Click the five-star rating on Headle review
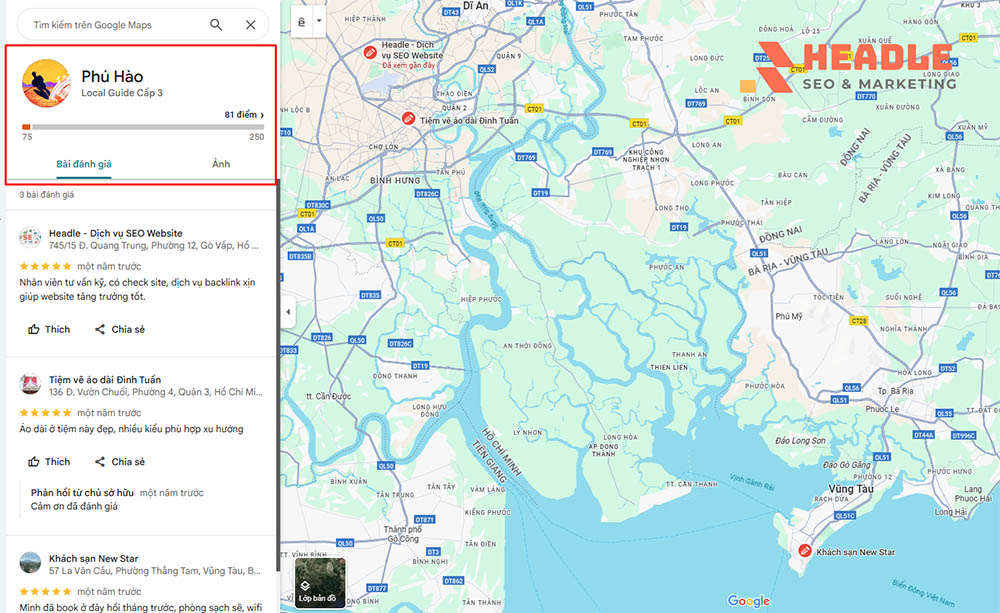The image size is (1000, 613). coord(45,266)
